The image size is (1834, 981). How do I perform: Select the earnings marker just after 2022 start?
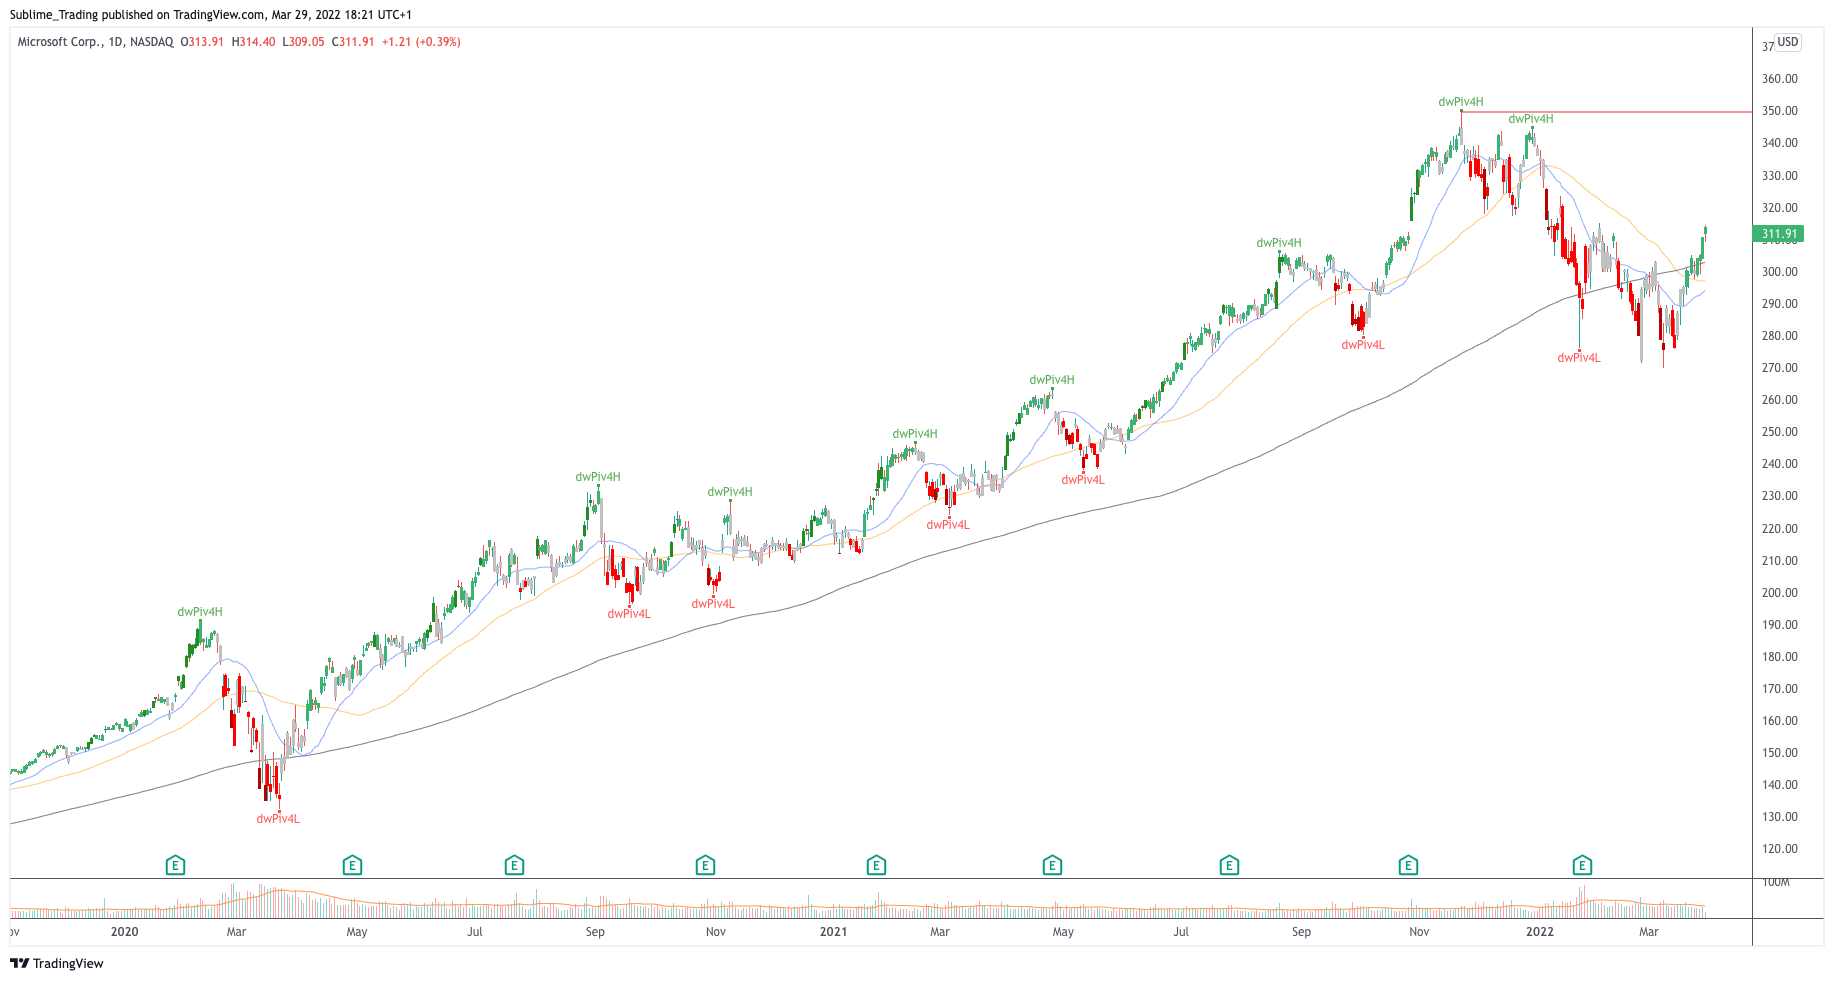click(x=1582, y=865)
